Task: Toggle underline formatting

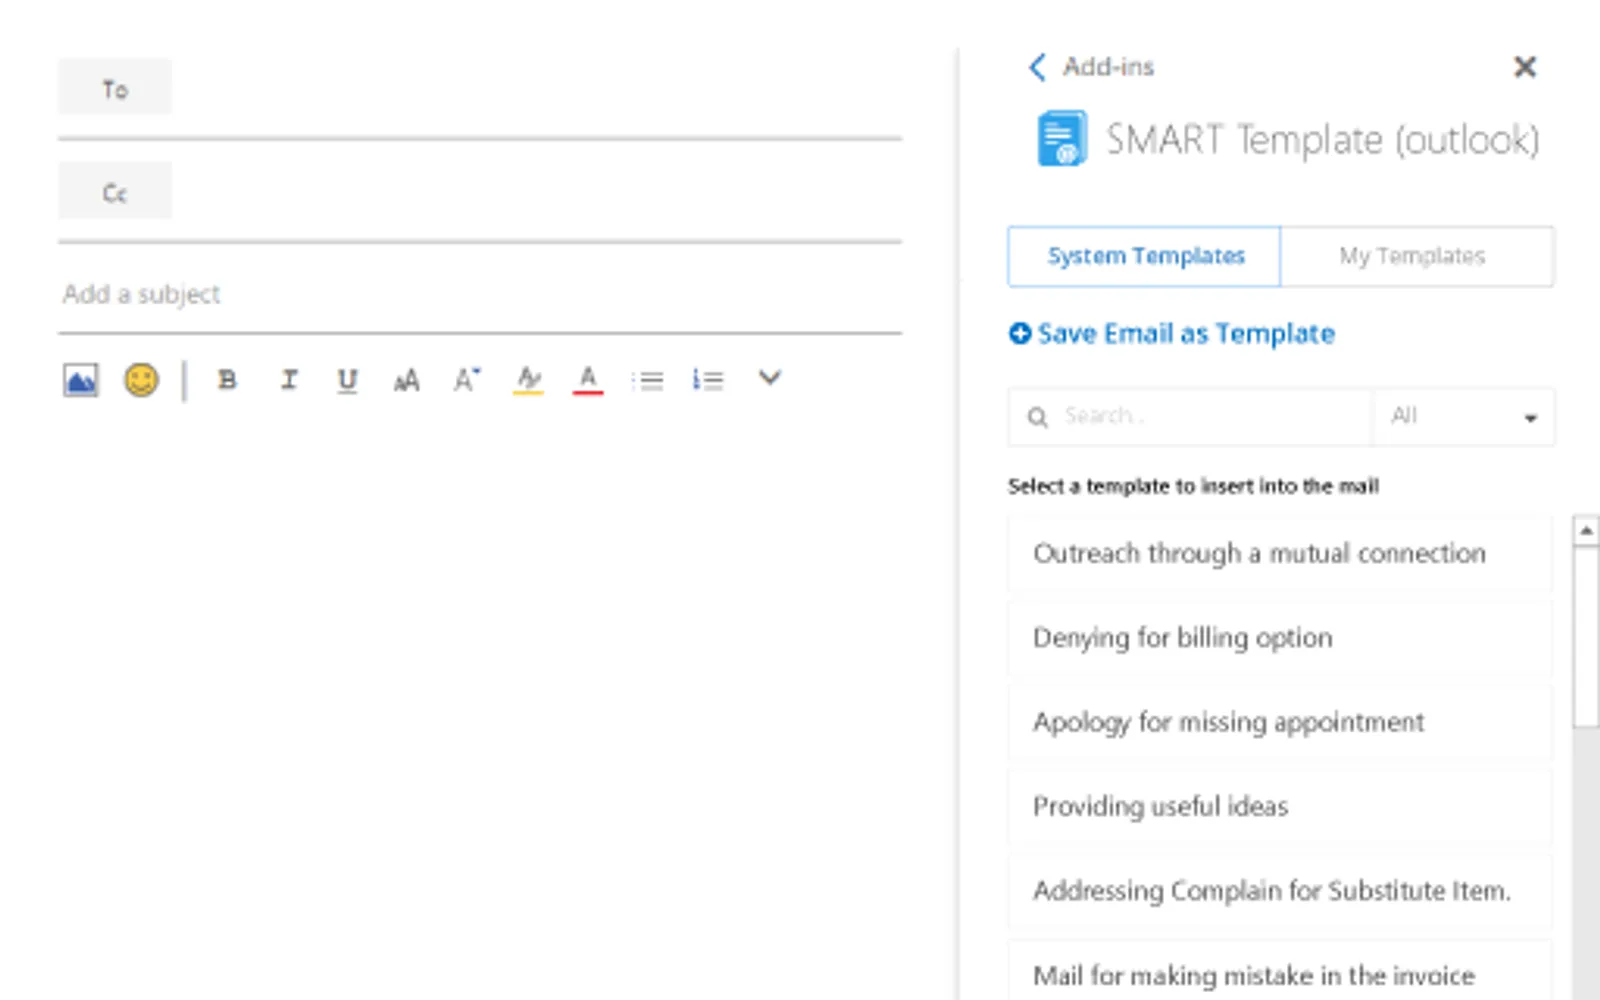Action: (347, 380)
